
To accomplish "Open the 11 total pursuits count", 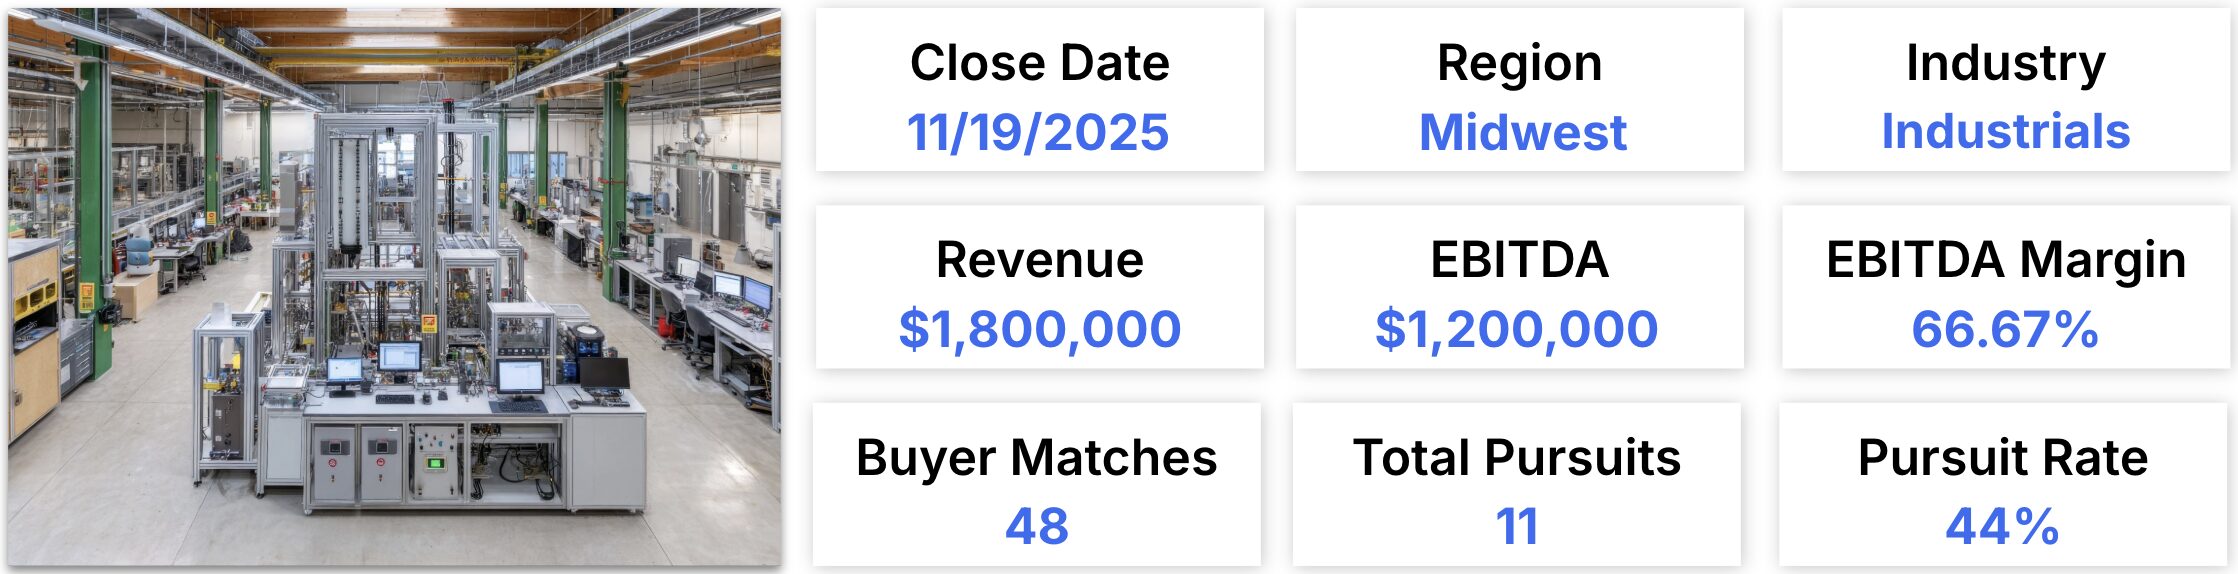I will [1516, 526].
